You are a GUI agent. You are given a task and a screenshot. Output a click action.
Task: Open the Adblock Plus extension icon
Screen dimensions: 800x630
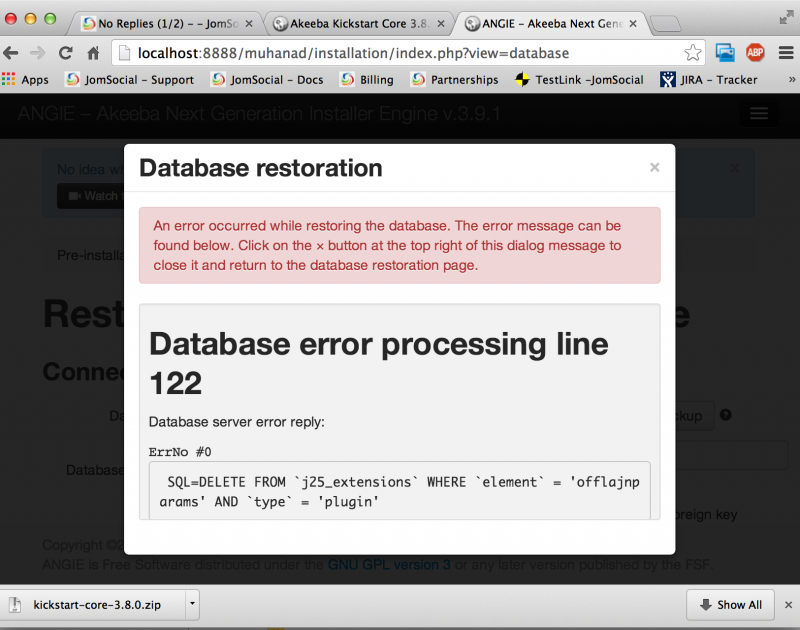[x=755, y=53]
